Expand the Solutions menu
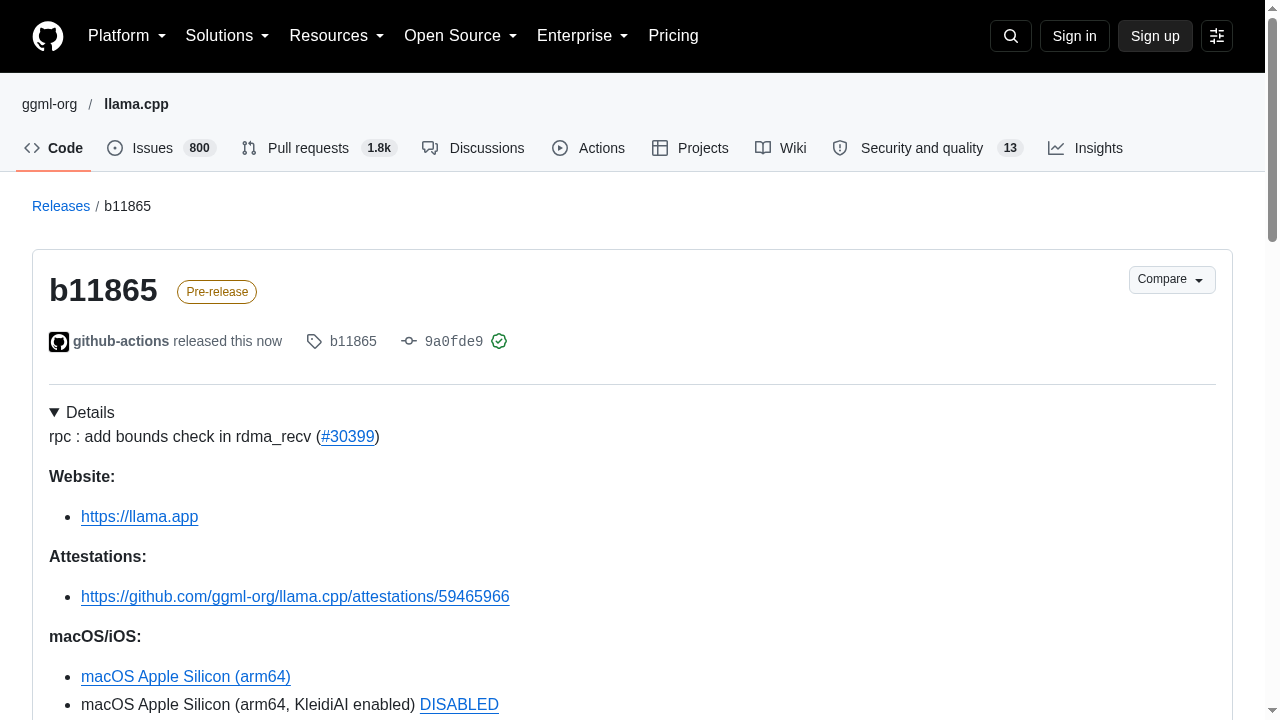Screen dimensions: 1280x720 click(x=228, y=36)
